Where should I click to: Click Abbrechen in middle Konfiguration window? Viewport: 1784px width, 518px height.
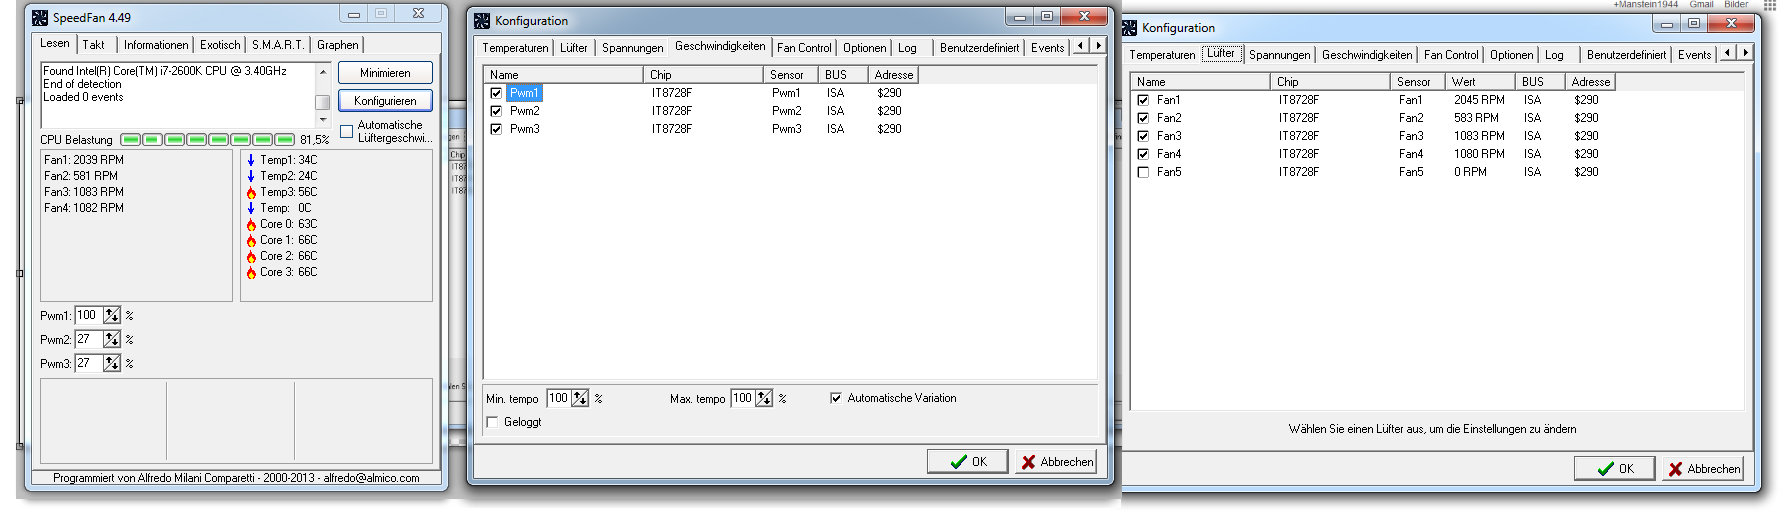click(1056, 462)
